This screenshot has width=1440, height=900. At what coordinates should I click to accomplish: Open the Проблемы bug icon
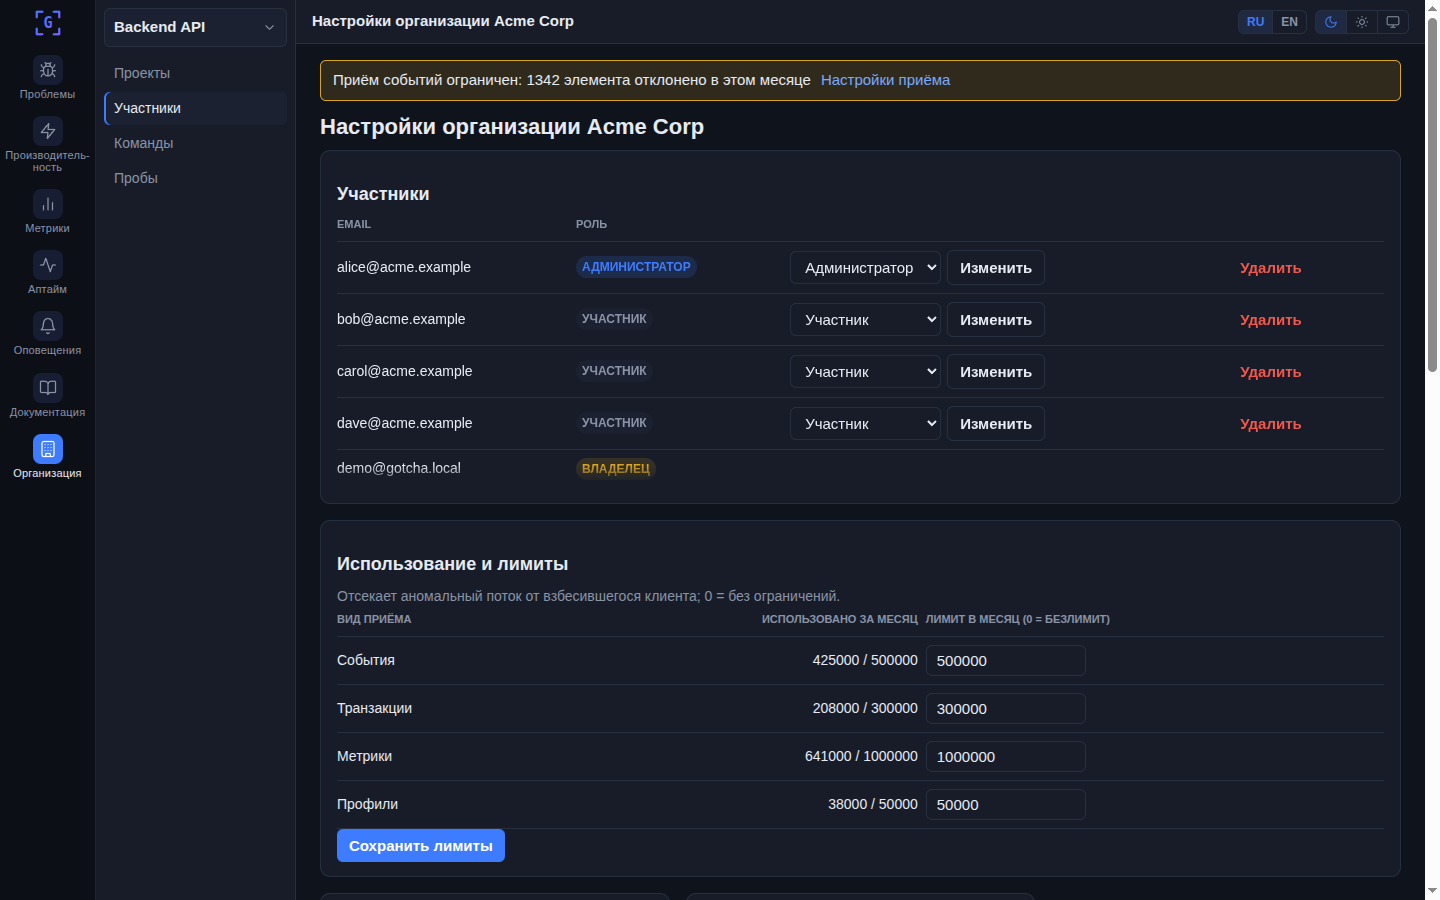click(x=47, y=70)
